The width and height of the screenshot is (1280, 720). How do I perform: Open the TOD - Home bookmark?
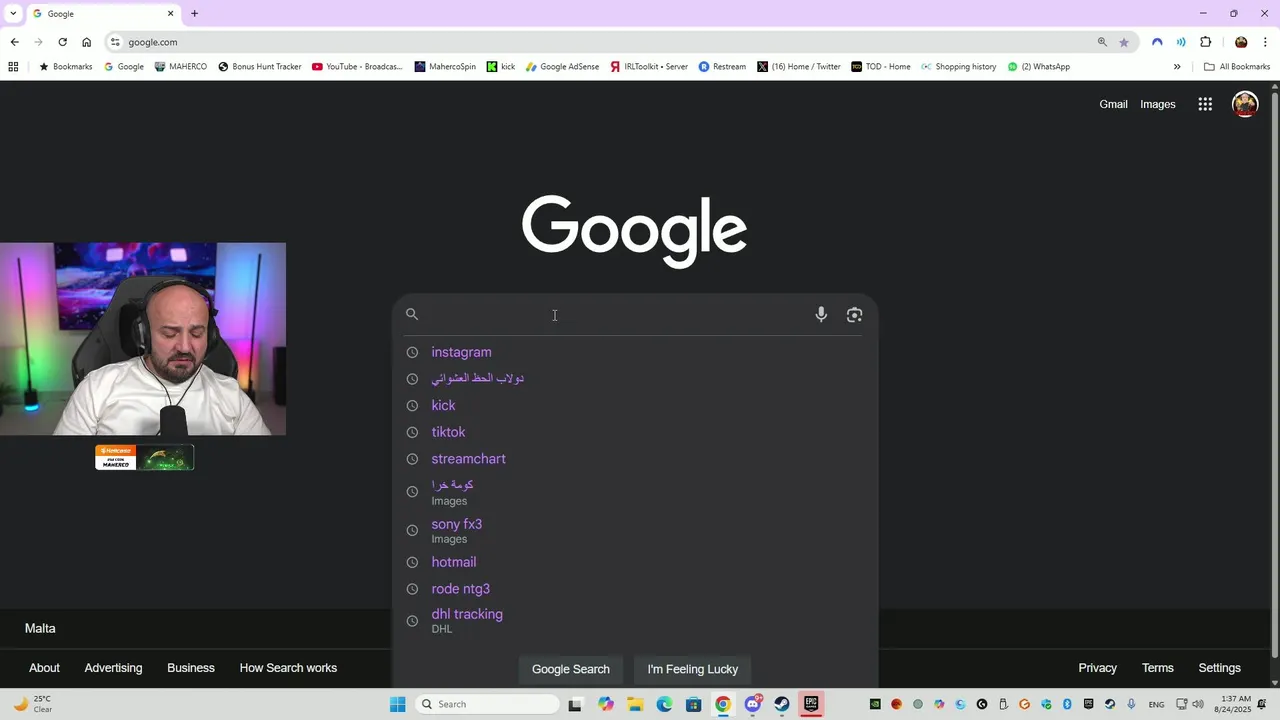[x=881, y=67]
